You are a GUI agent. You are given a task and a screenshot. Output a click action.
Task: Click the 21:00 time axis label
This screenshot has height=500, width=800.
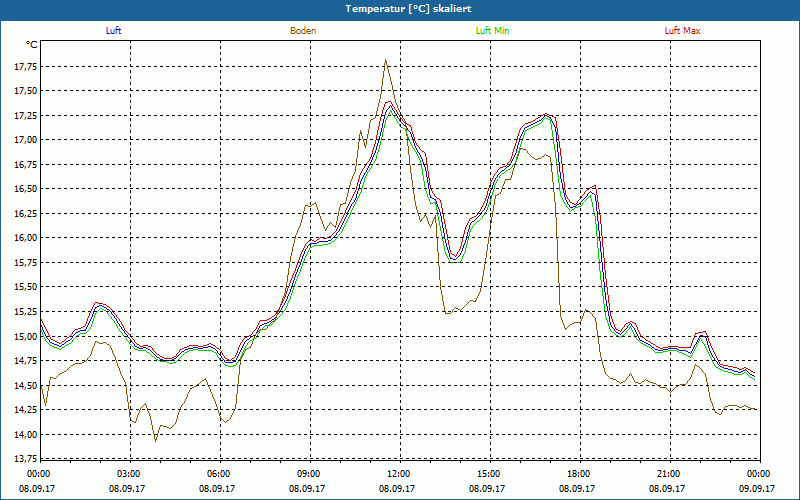pyautogui.click(x=670, y=474)
